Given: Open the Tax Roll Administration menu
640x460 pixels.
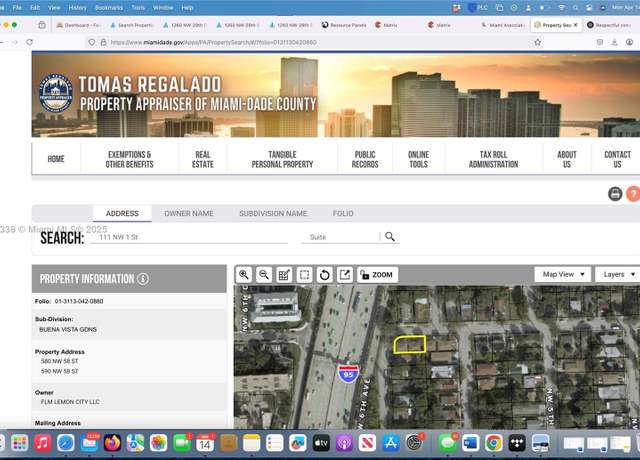Looking at the screenshot, I should 493,159.
